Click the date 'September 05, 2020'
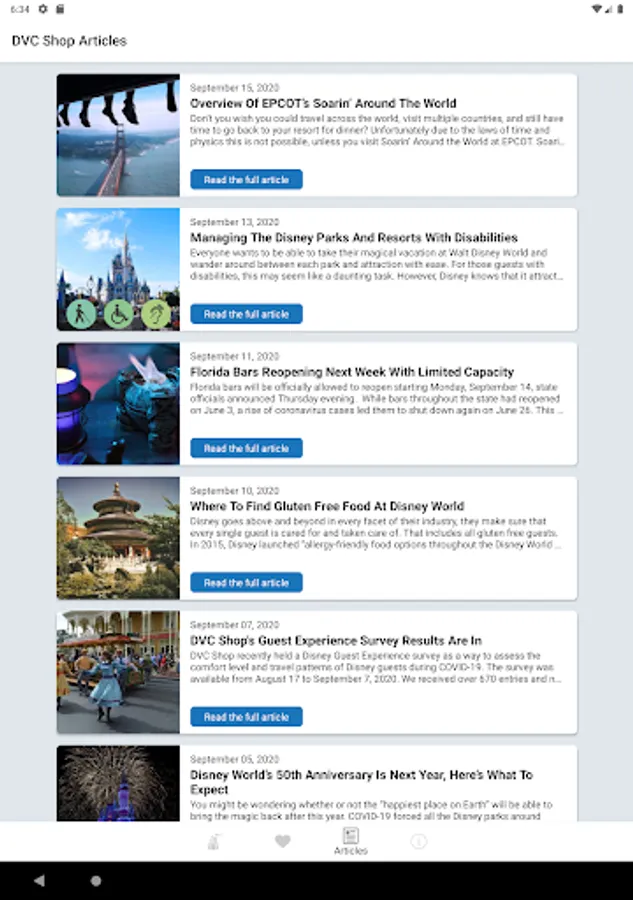Image resolution: width=633 pixels, height=900 pixels. click(234, 759)
